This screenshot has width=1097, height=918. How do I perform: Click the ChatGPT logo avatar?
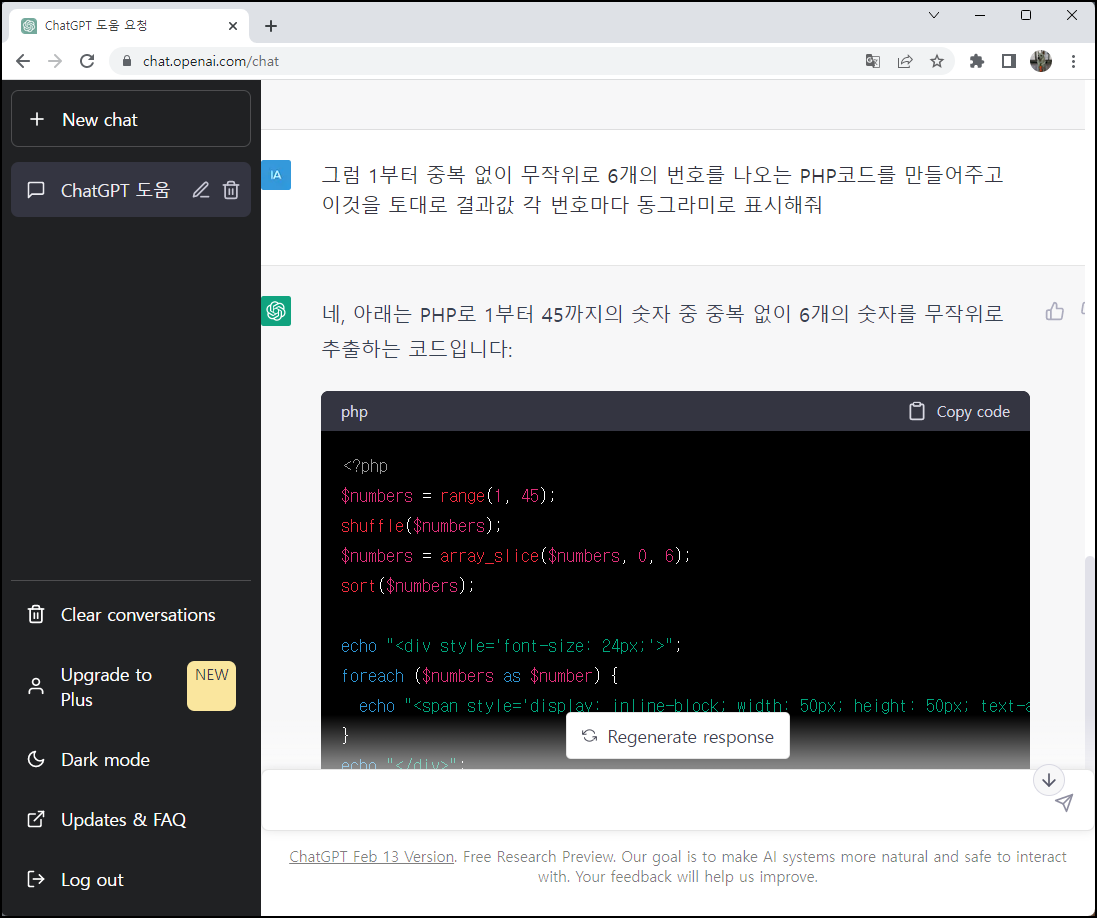(x=276, y=311)
